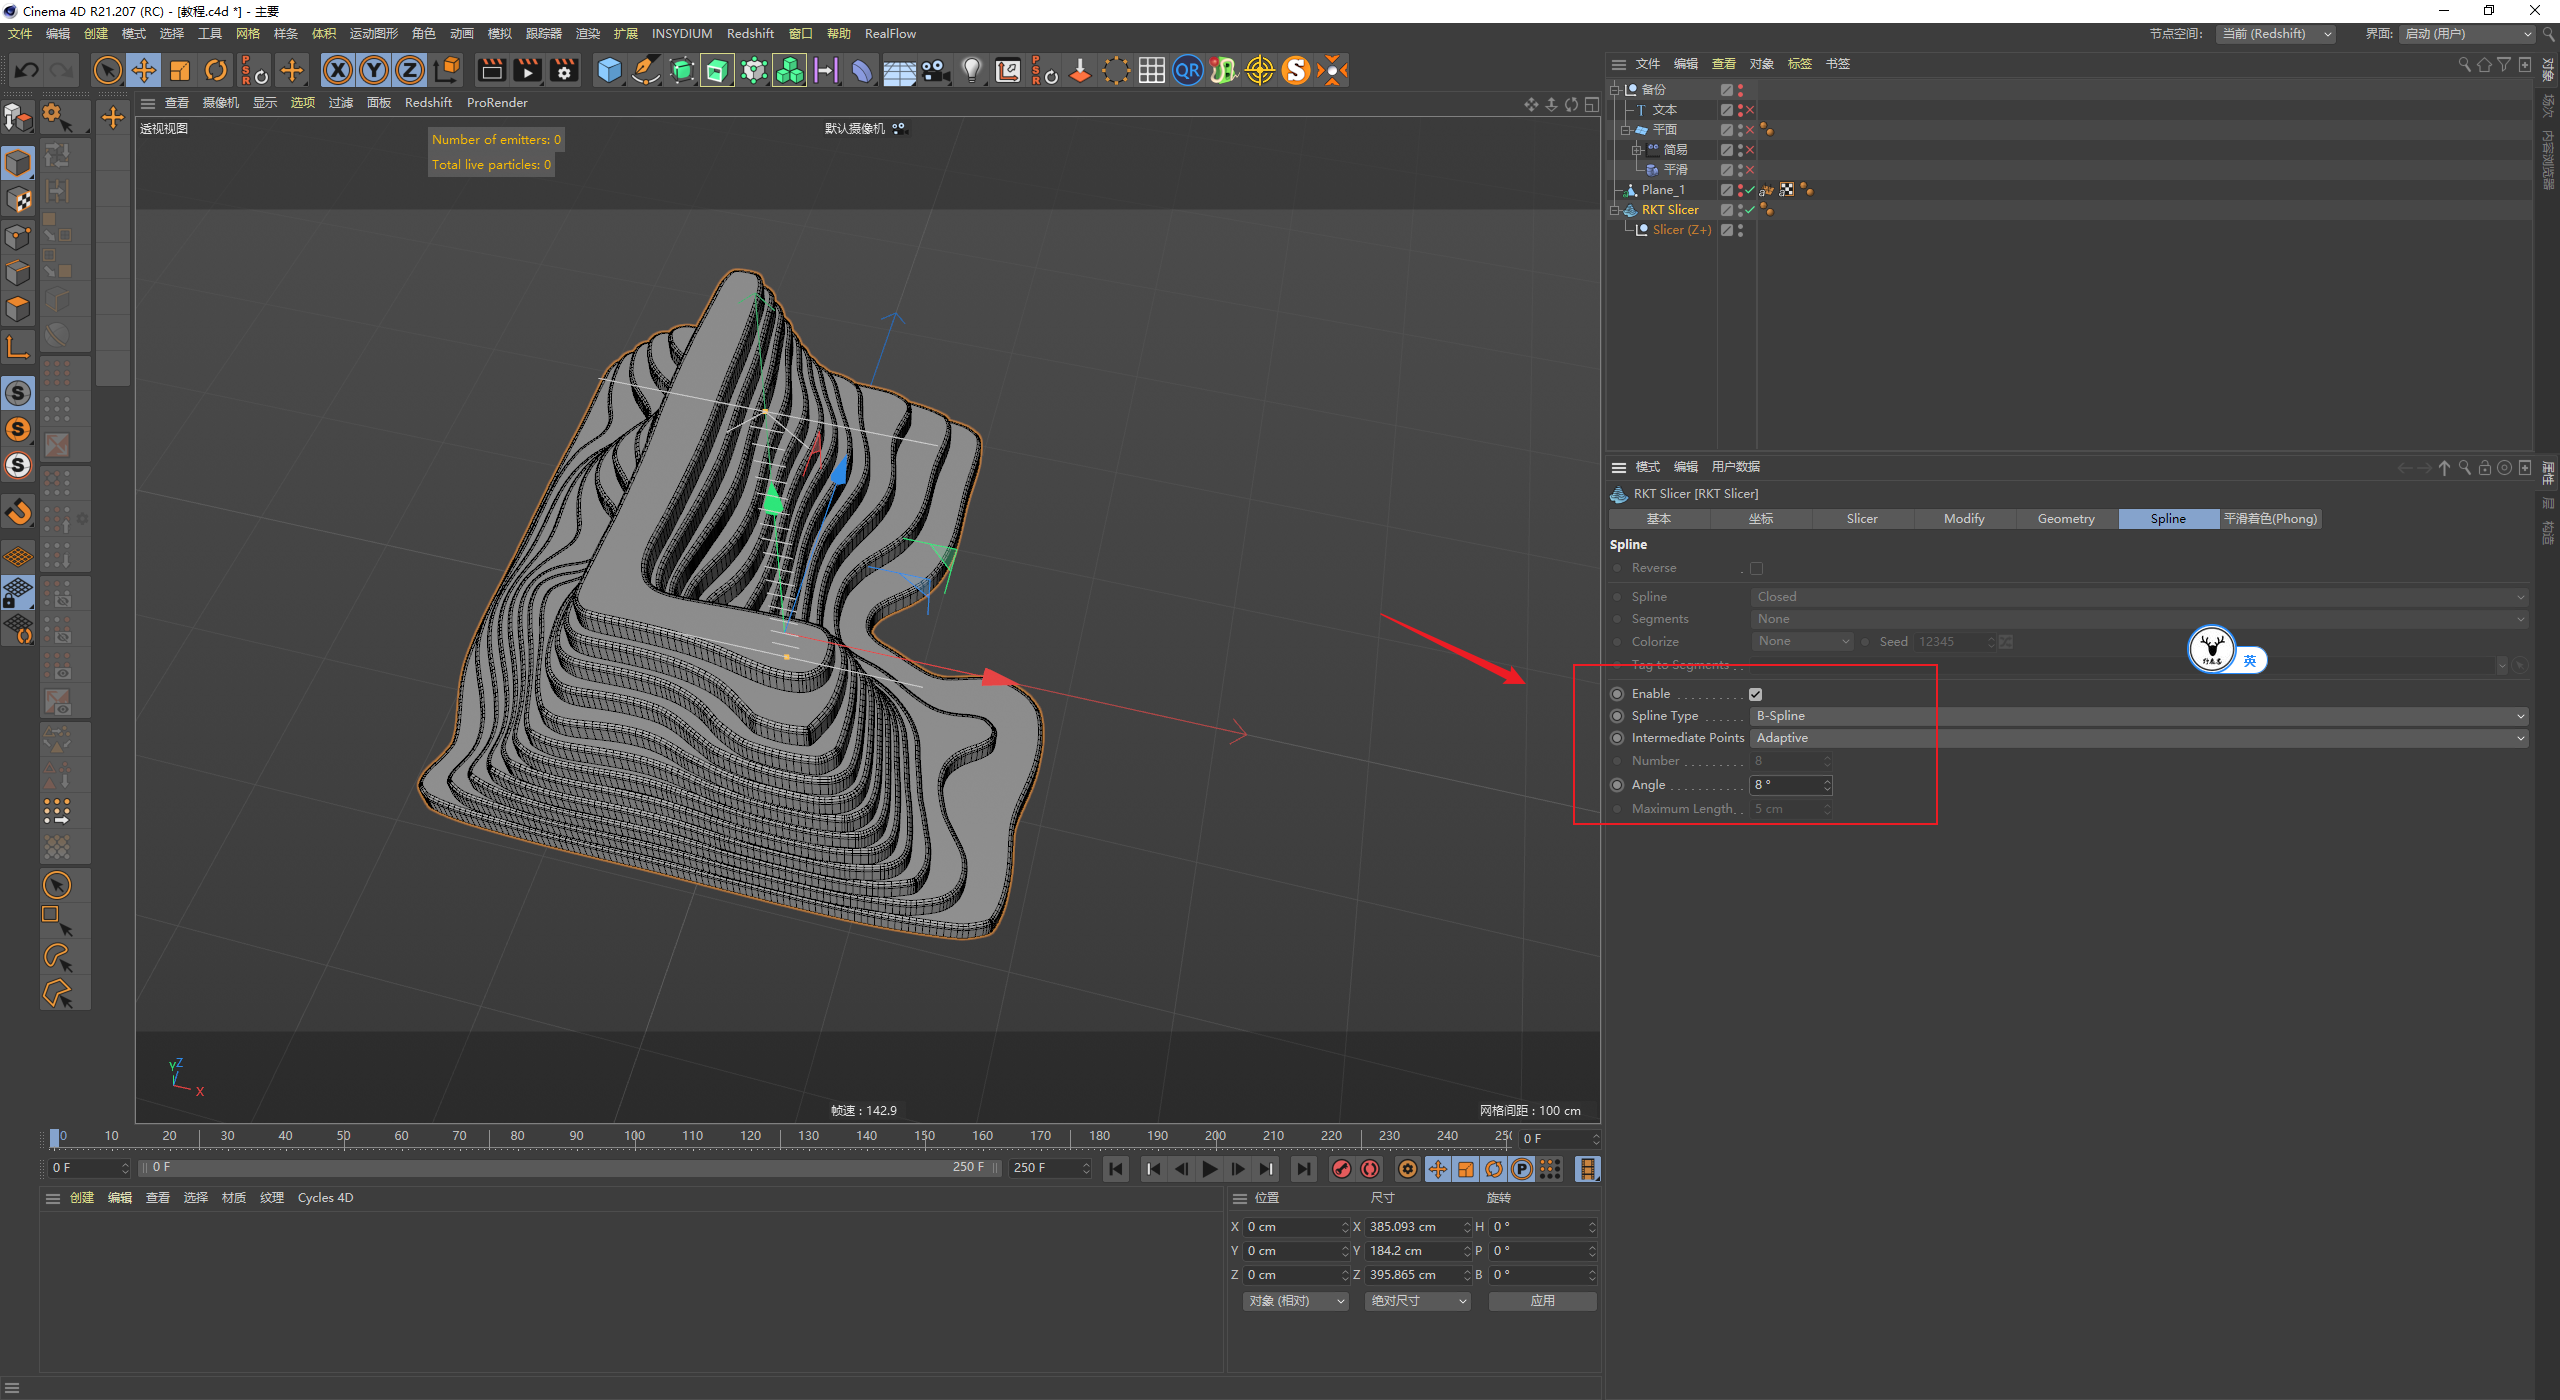Image resolution: width=2560 pixels, height=1400 pixels.
Task: Click the Record active objects icon
Action: pyautogui.click(x=1342, y=1169)
